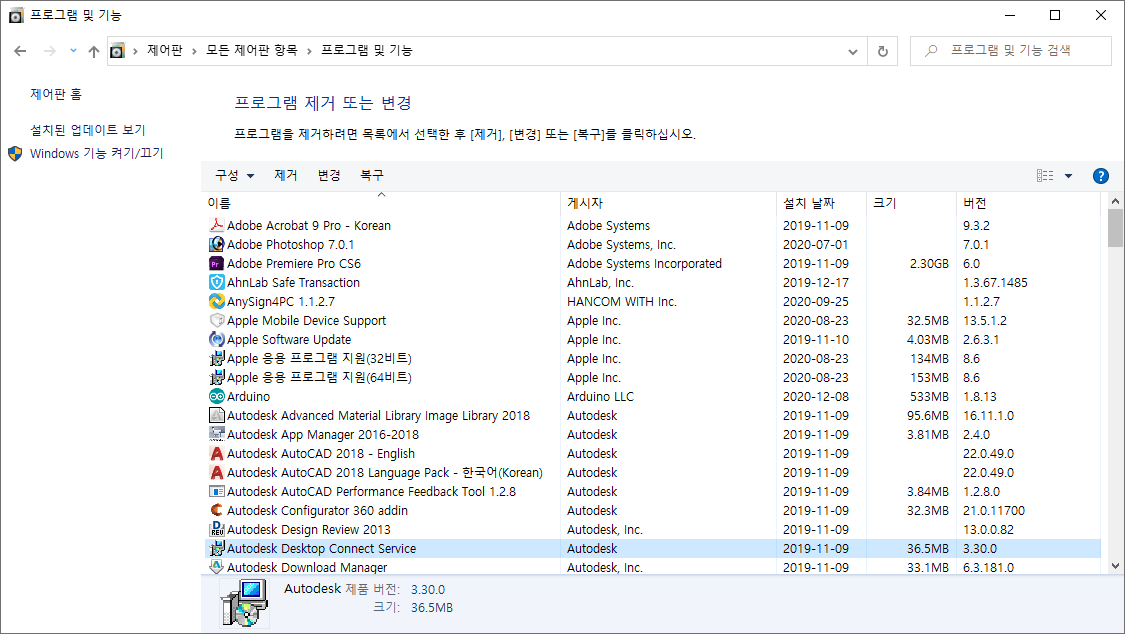Click the Autodesk App Manager 2016-2018 icon
Screen dimensions: 1125x634
pyautogui.click(x=216, y=435)
